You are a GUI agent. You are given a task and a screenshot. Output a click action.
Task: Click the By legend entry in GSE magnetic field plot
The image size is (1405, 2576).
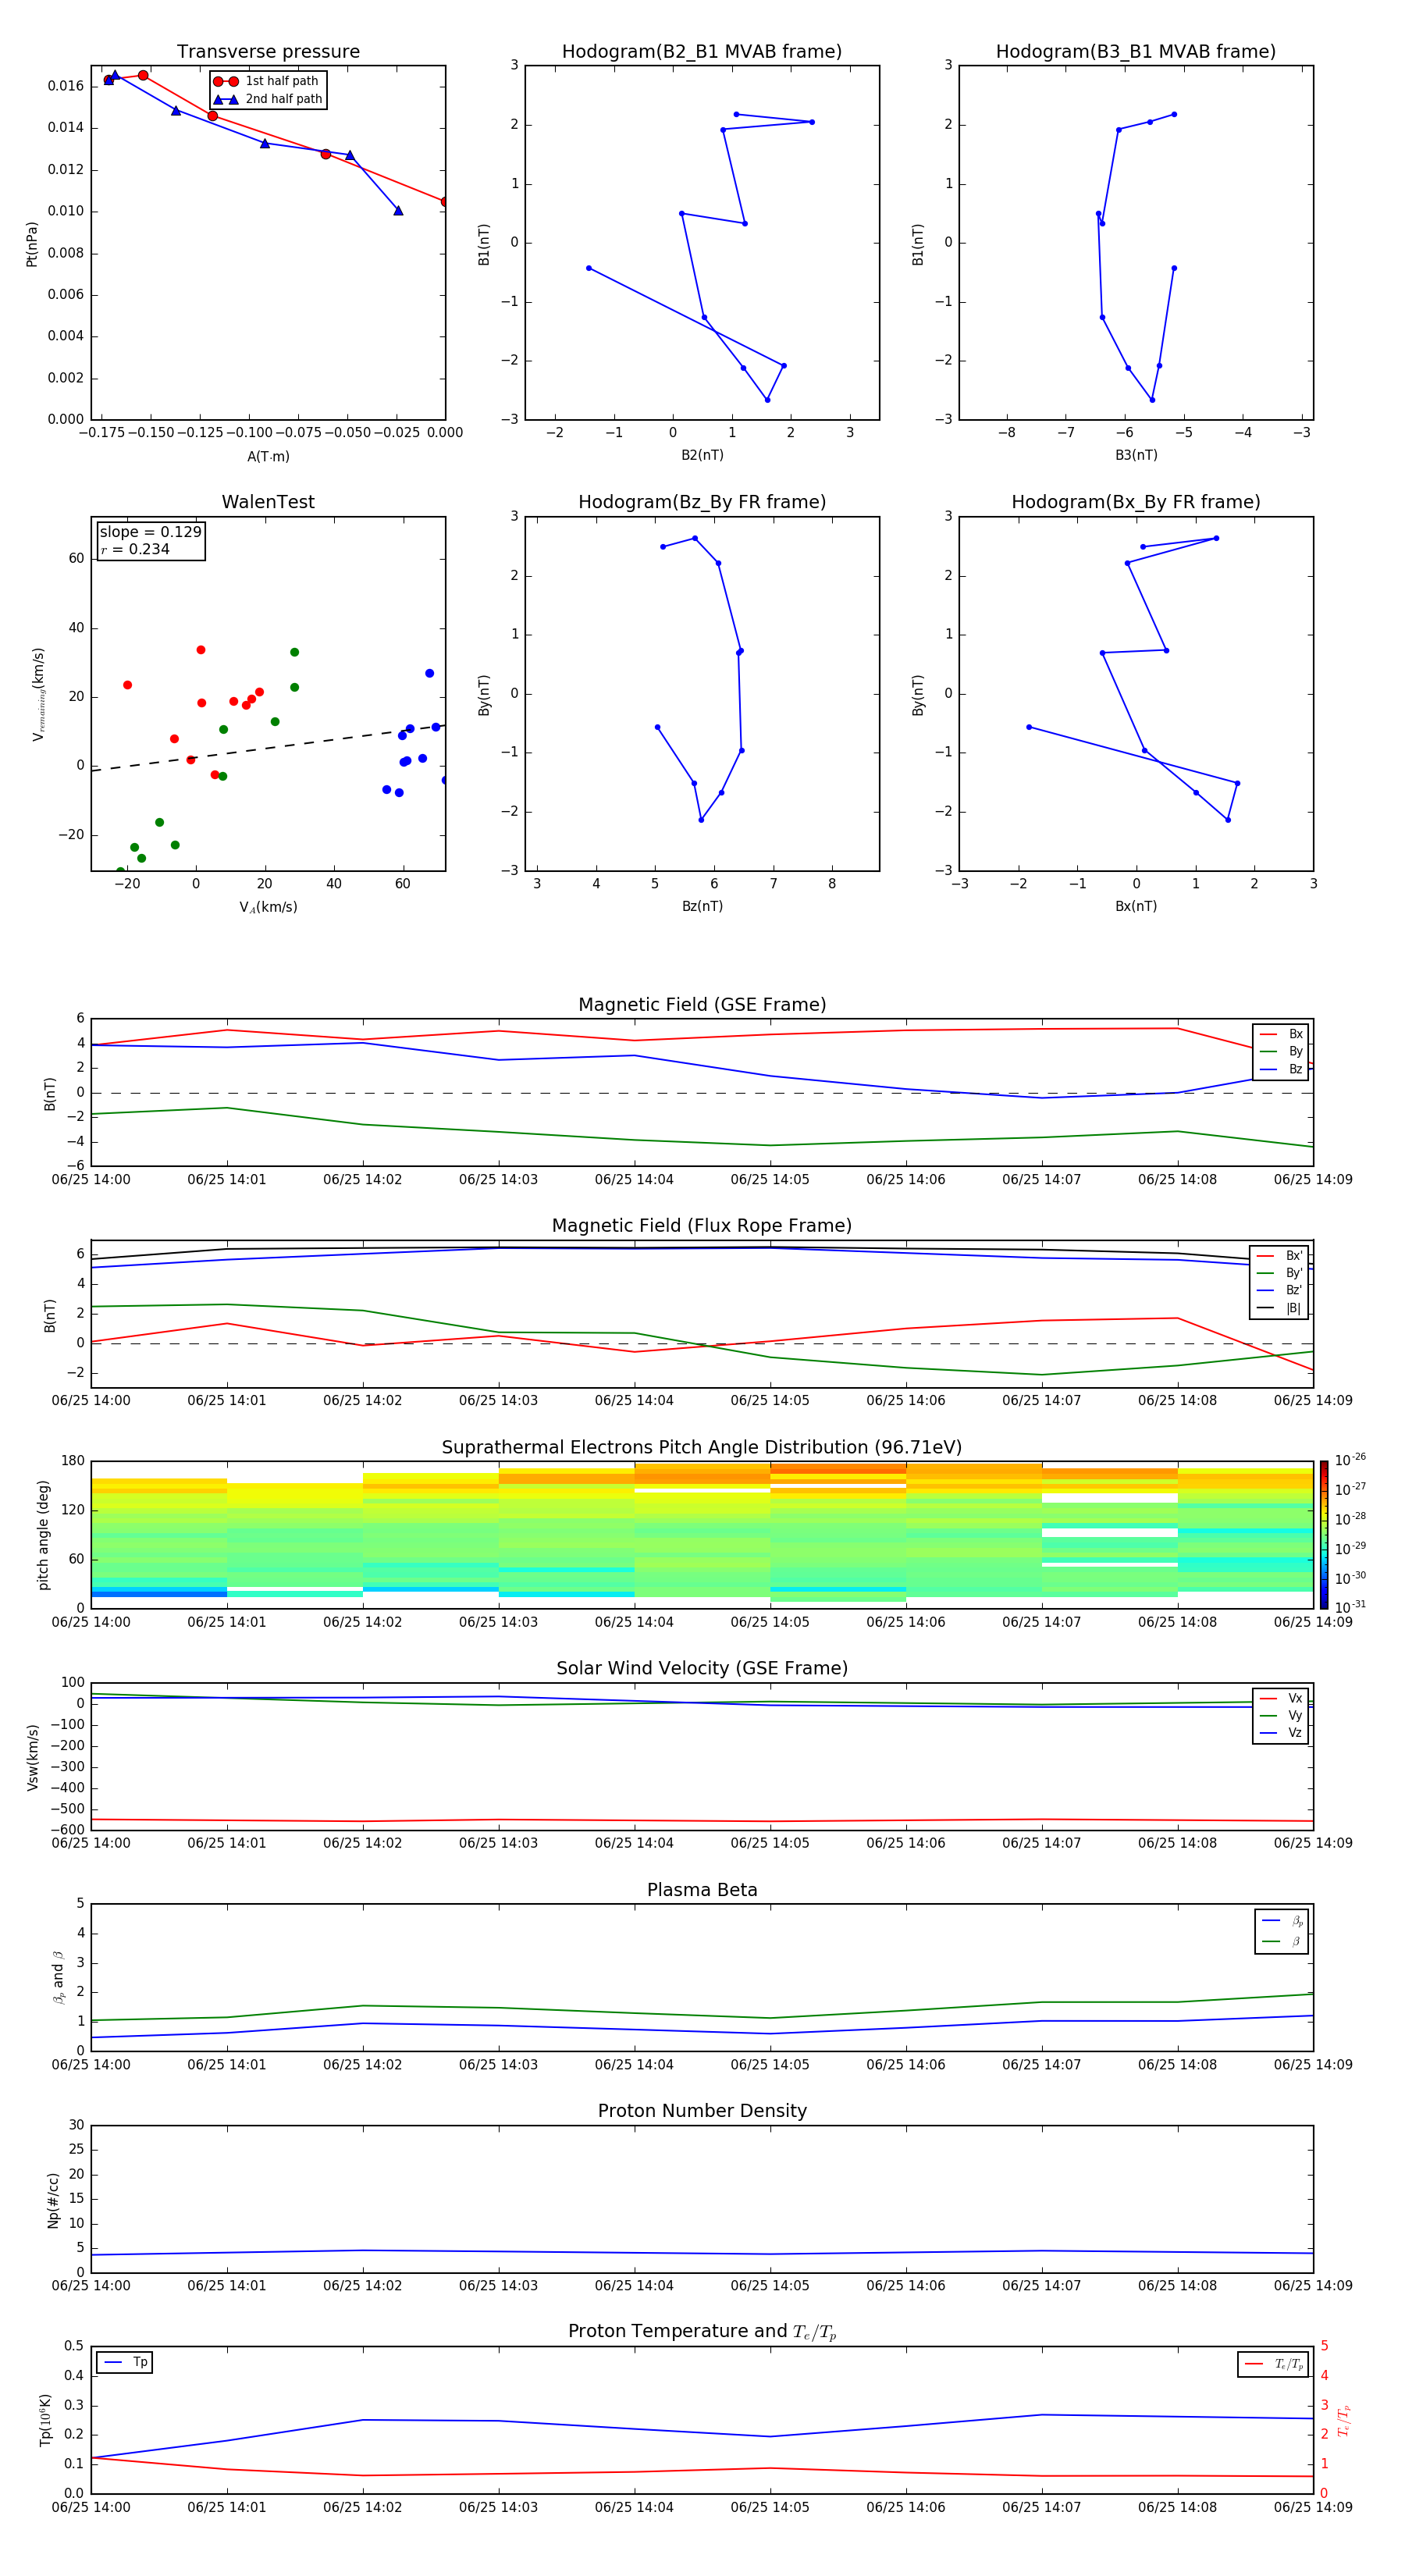[1281, 1051]
